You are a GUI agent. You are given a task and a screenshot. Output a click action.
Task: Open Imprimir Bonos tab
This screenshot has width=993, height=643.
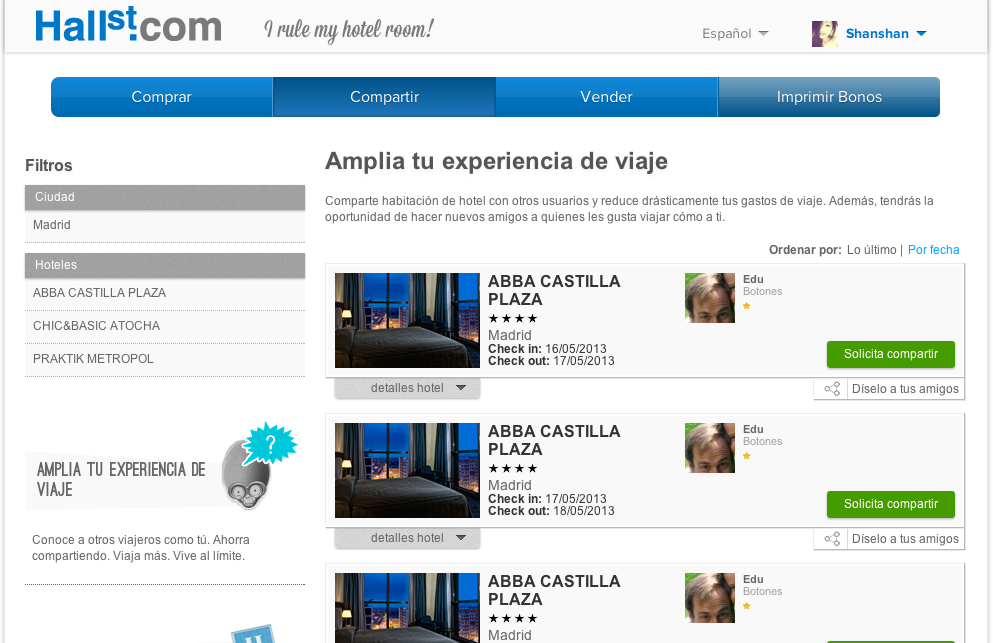pyautogui.click(x=829, y=97)
